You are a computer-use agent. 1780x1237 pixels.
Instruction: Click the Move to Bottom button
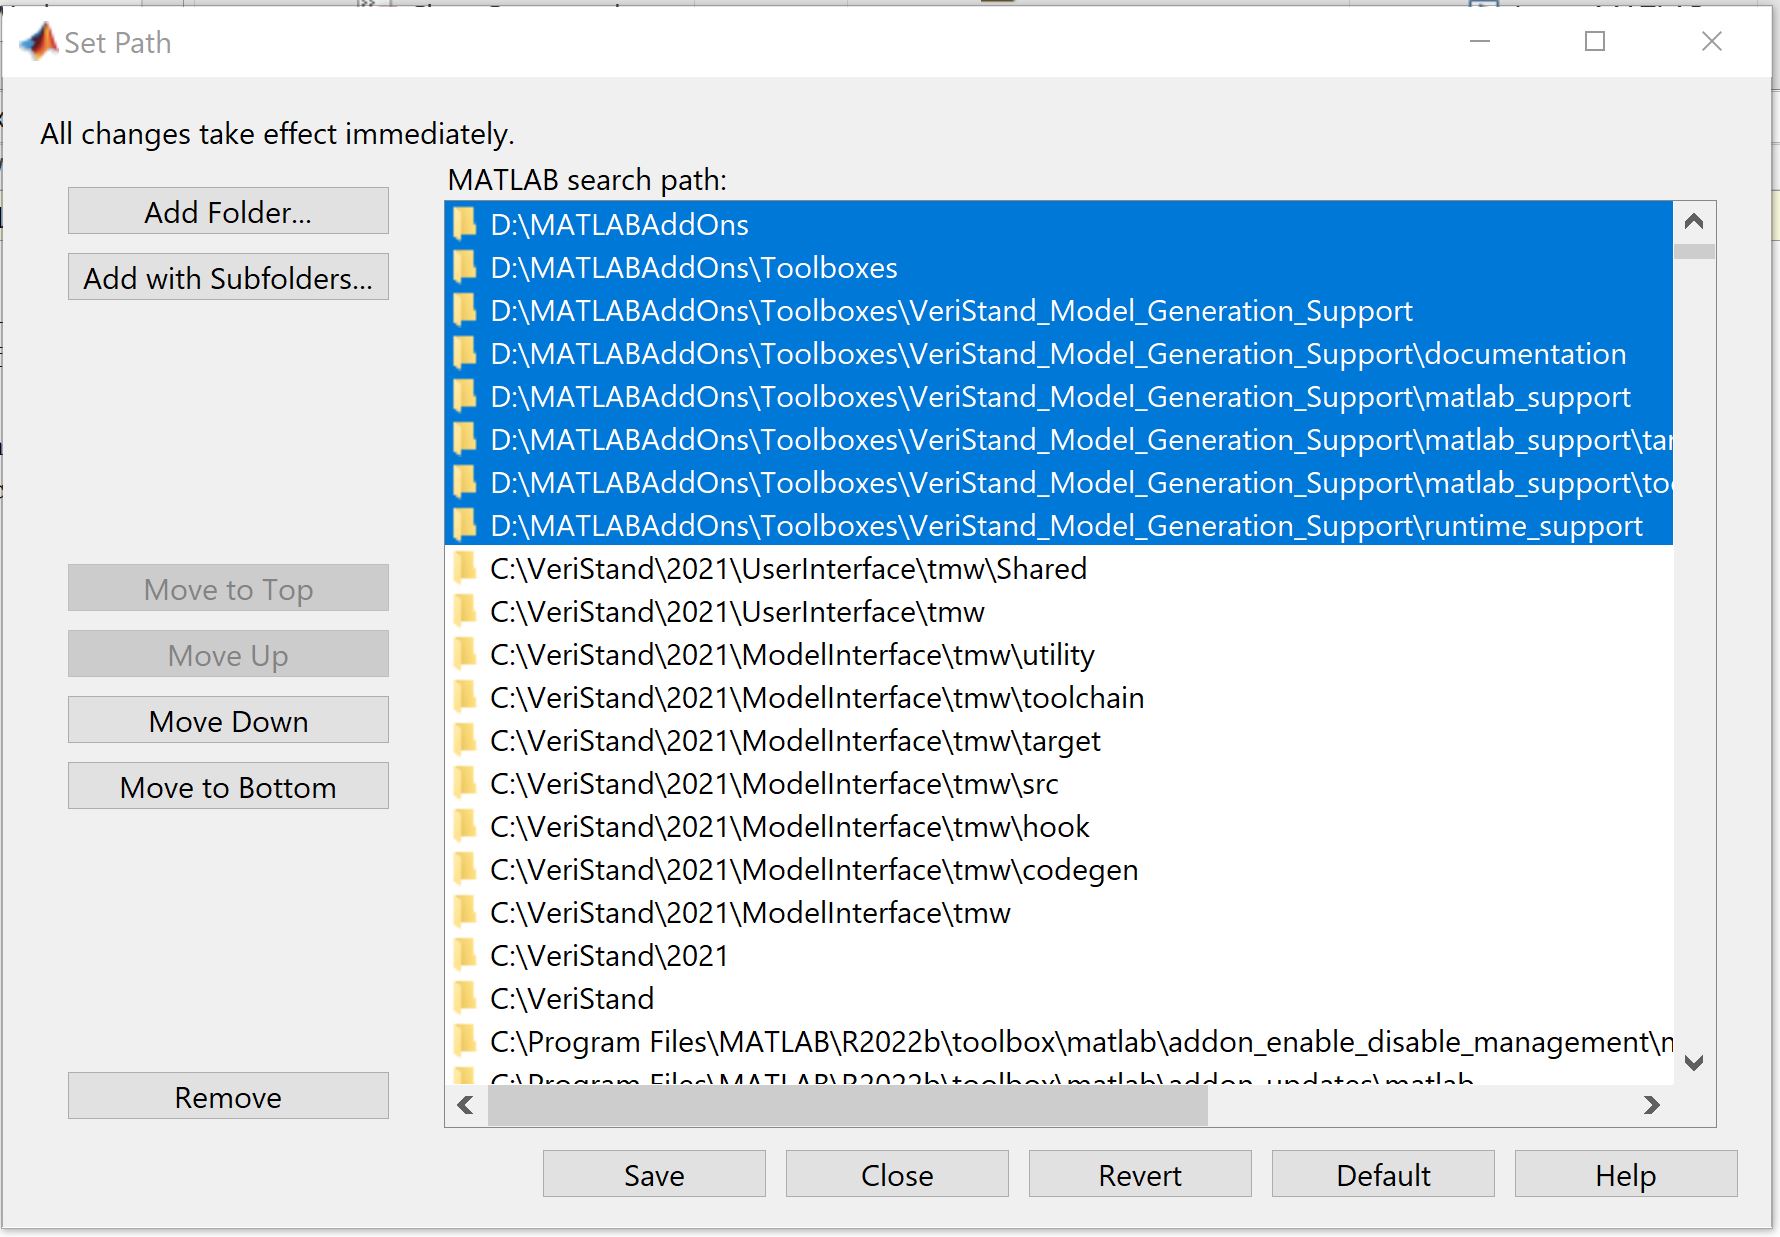(228, 786)
